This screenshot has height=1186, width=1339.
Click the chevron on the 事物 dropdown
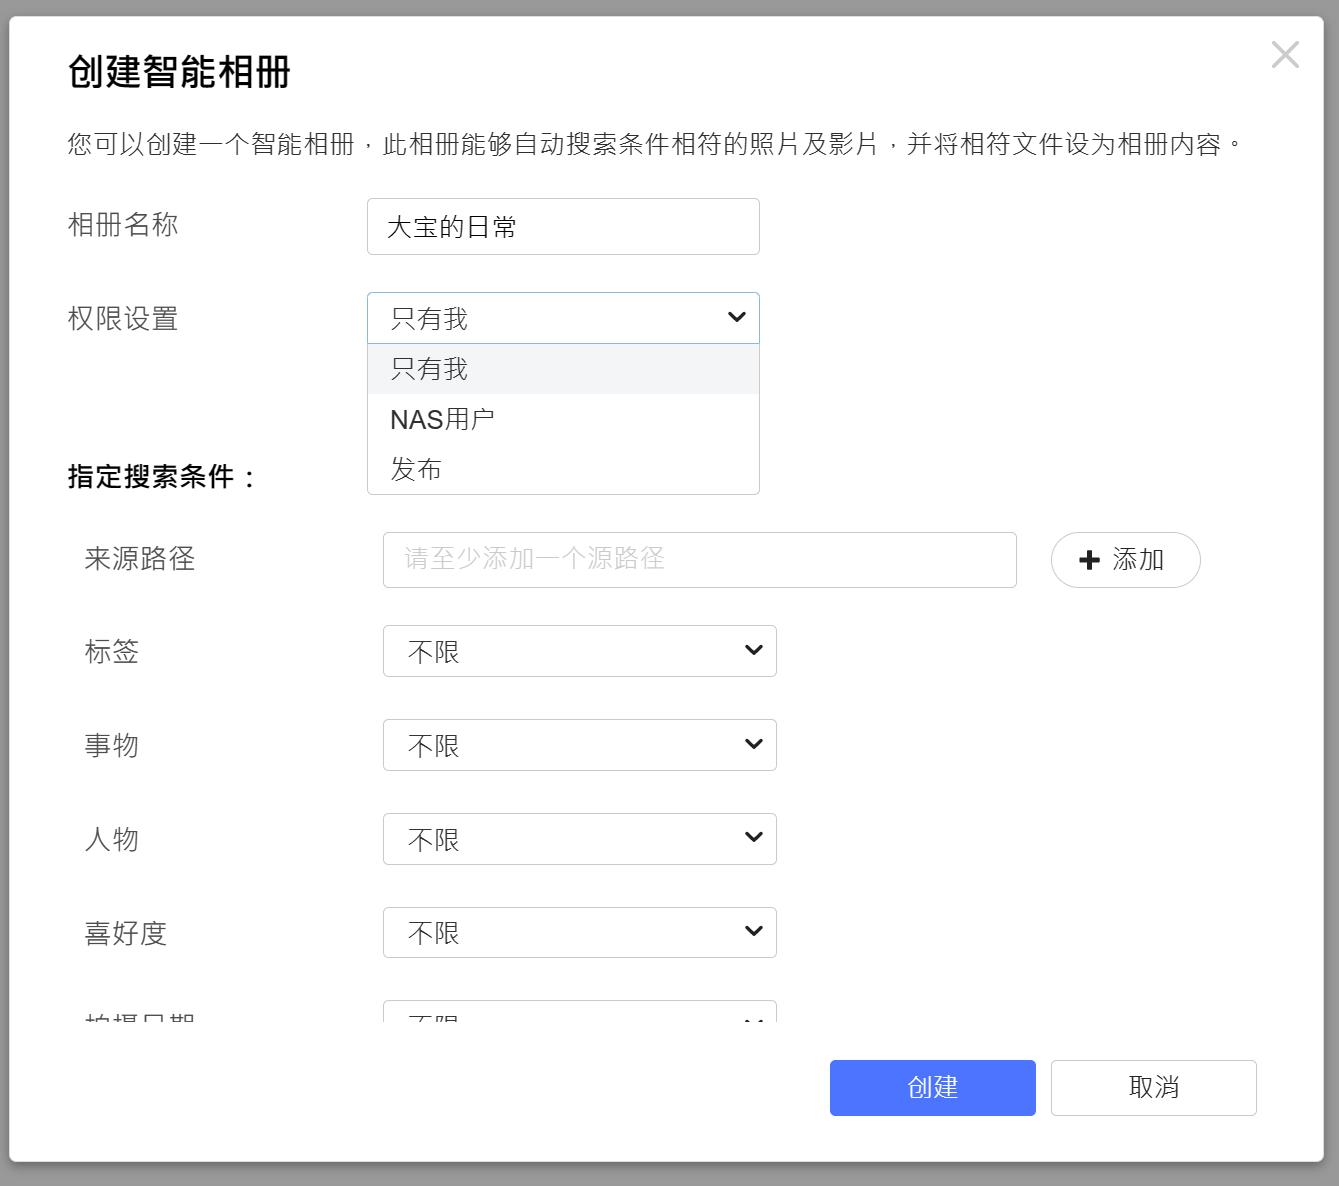point(753,744)
